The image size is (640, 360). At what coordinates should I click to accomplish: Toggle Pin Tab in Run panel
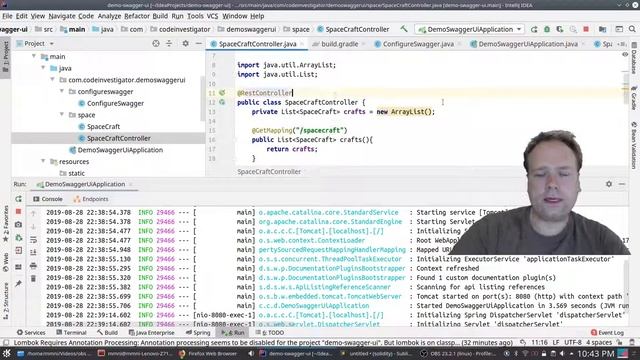click(x=18, y=283)
